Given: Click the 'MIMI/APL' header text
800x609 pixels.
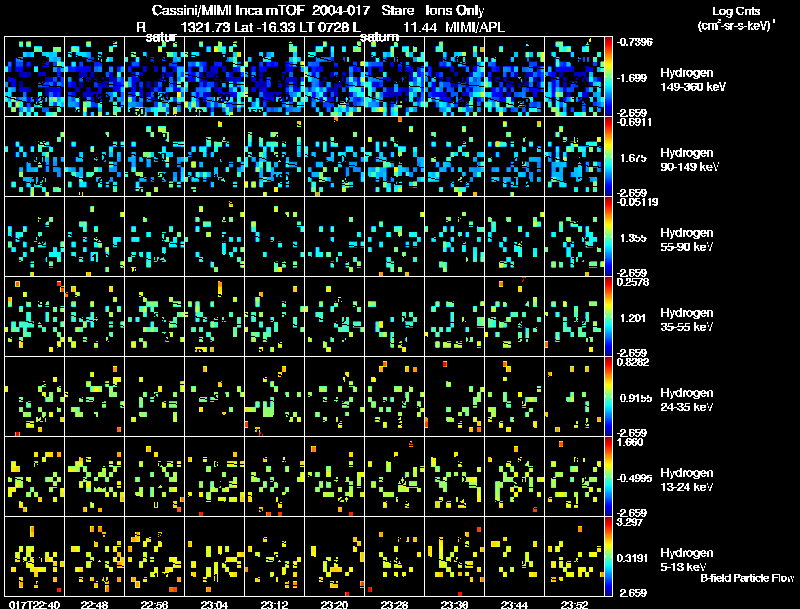Looking at the screenshot, I should [x=474, y=28].
